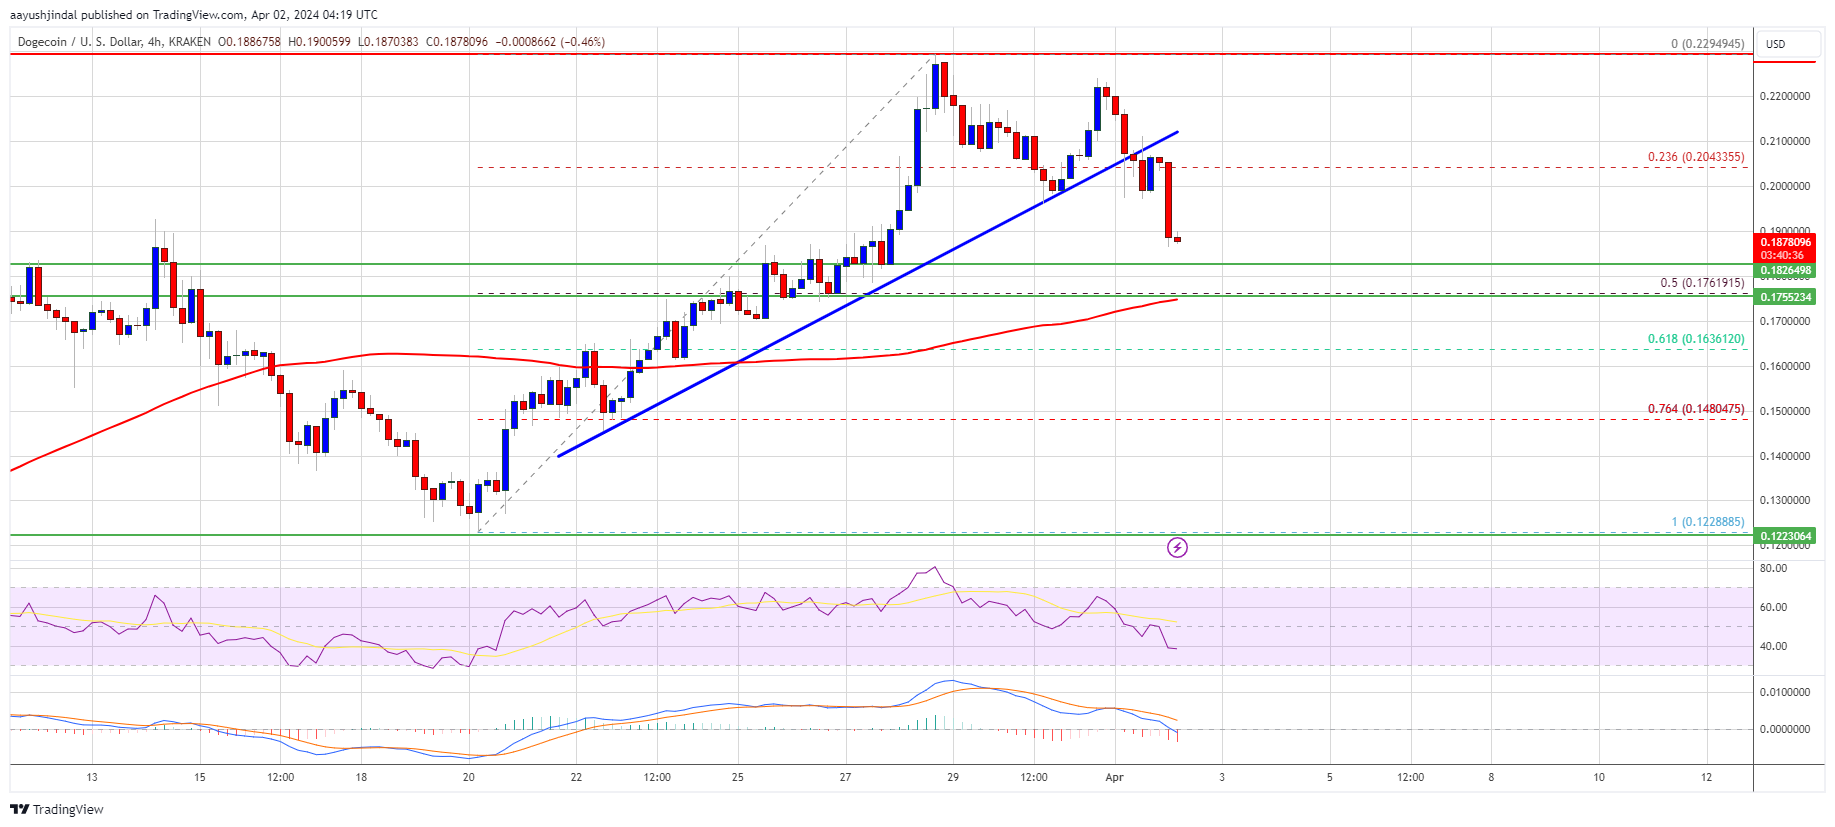Viewport: 1835px width, 827px height.
Task: Select the 0.236 Fibonacci level label
Action: point(1696,157)
